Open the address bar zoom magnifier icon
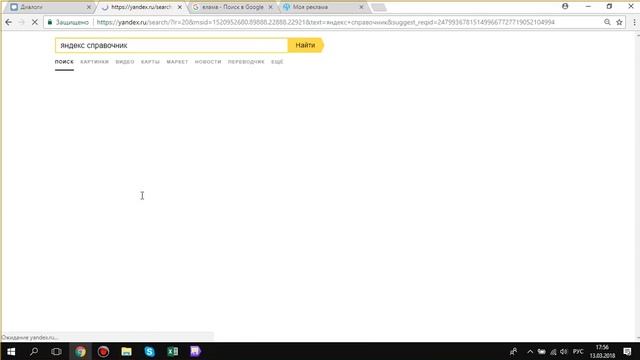This screenshot has height=360, width=640. 607,22
